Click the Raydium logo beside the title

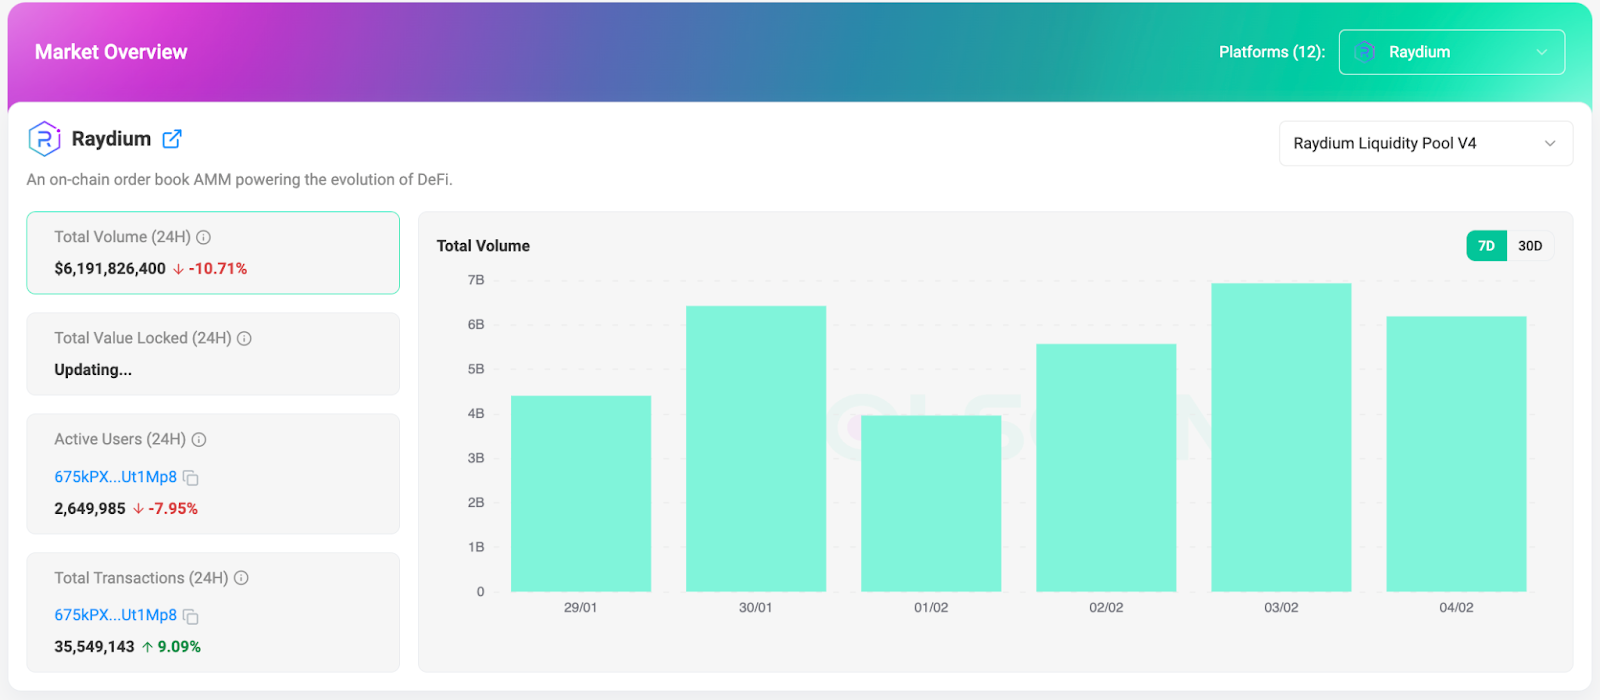point(44,139)
